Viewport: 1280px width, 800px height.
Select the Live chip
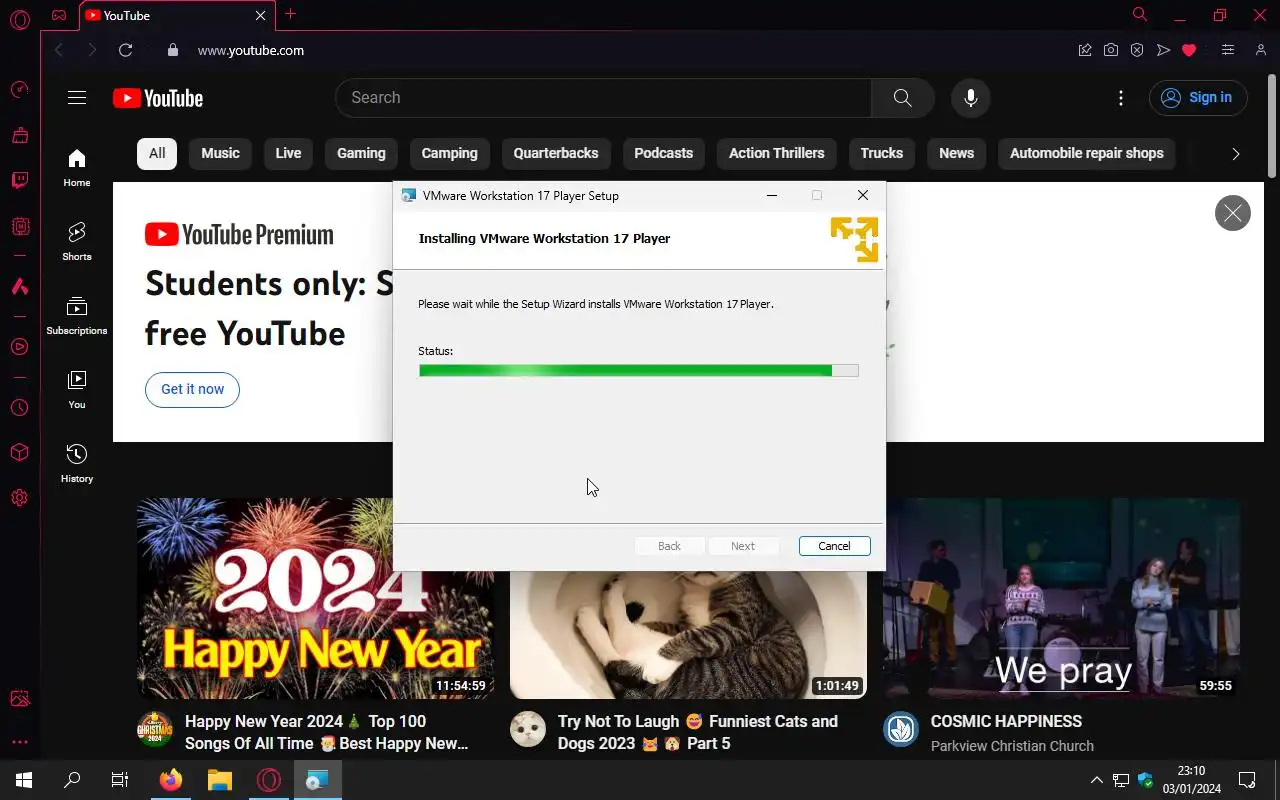pyautogui.click(x=288, y=153)
